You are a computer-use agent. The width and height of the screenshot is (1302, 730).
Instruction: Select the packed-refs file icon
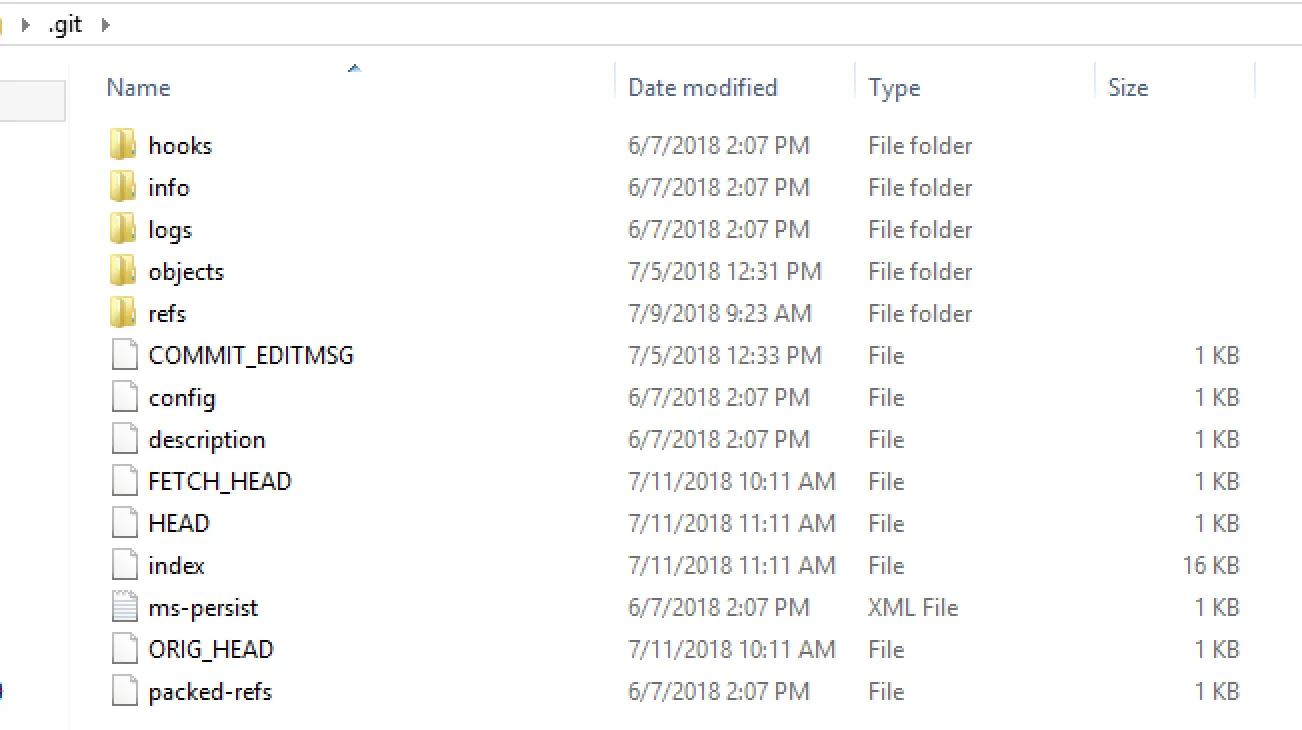coord(124,692)
